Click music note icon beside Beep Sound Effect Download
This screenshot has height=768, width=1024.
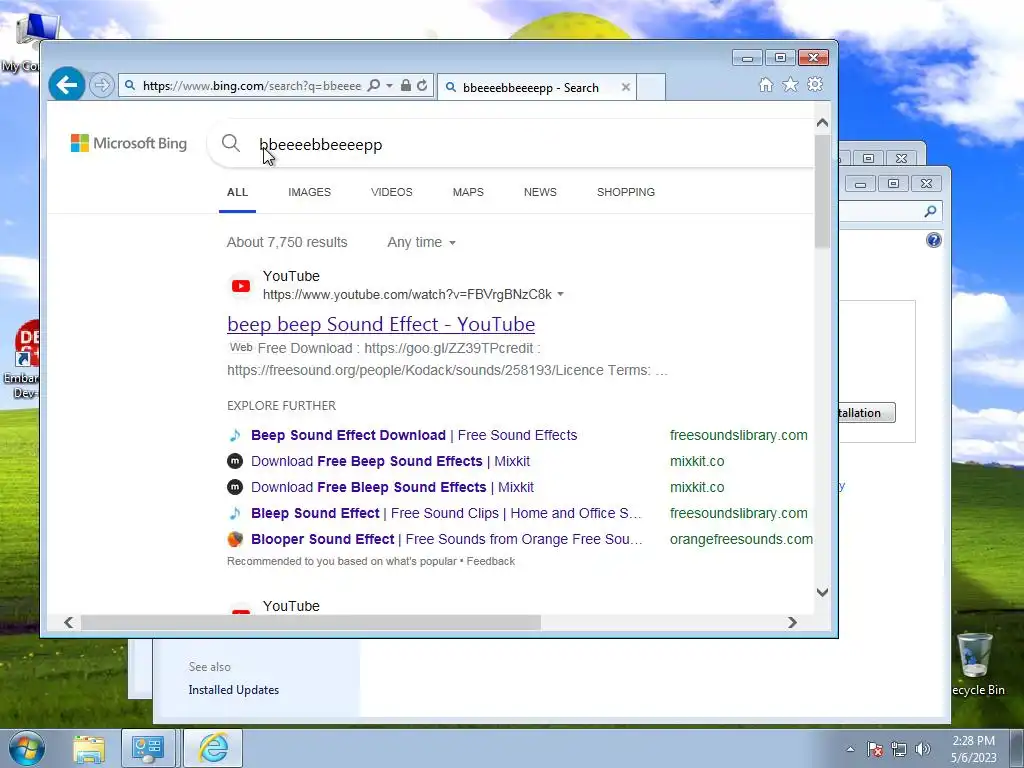(x=235, y=435)
